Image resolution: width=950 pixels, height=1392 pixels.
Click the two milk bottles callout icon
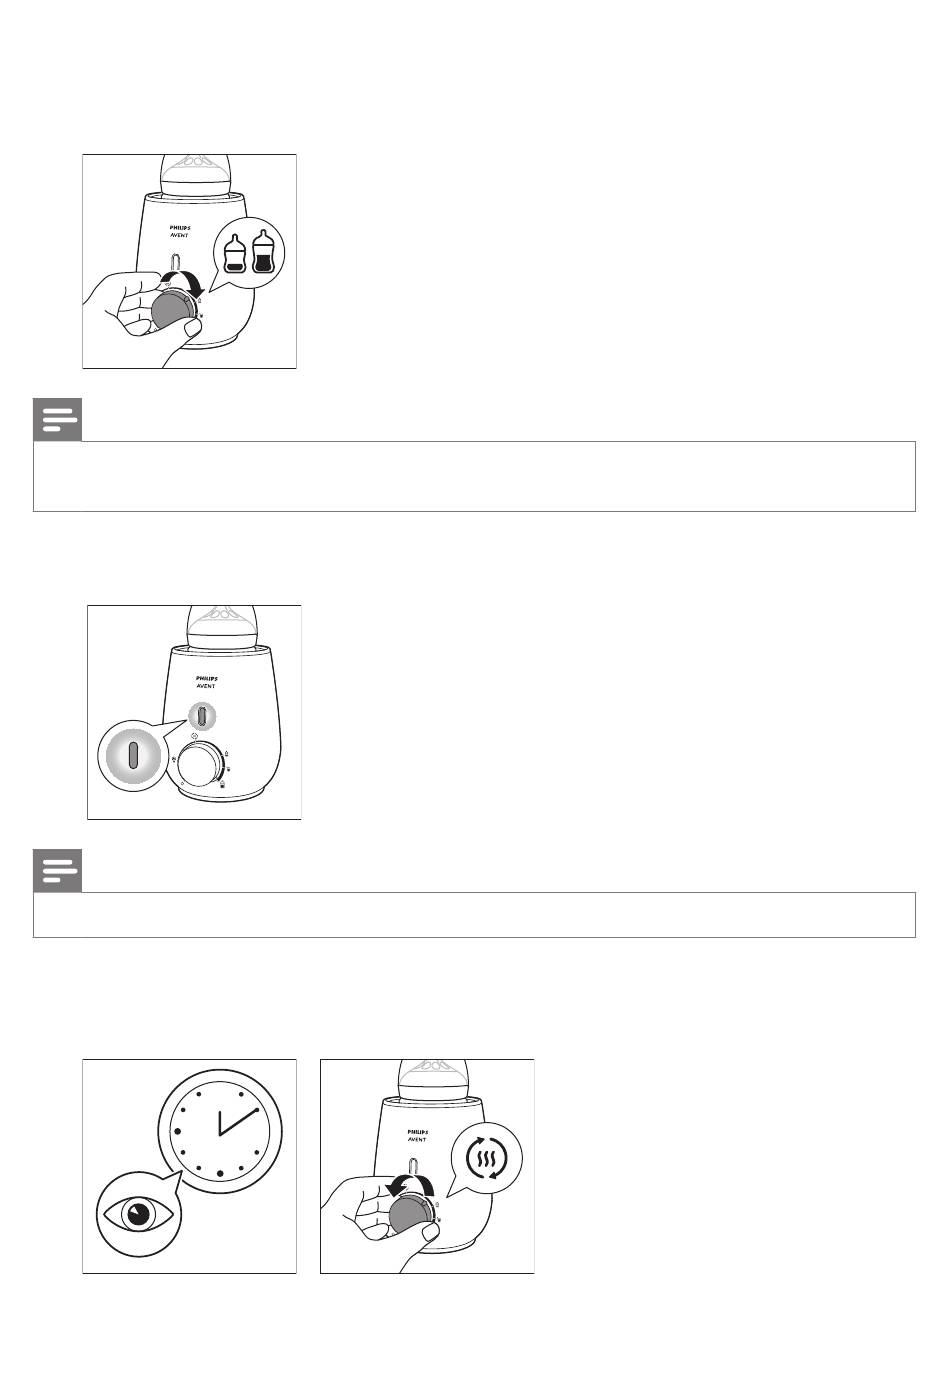click(249, 253)
